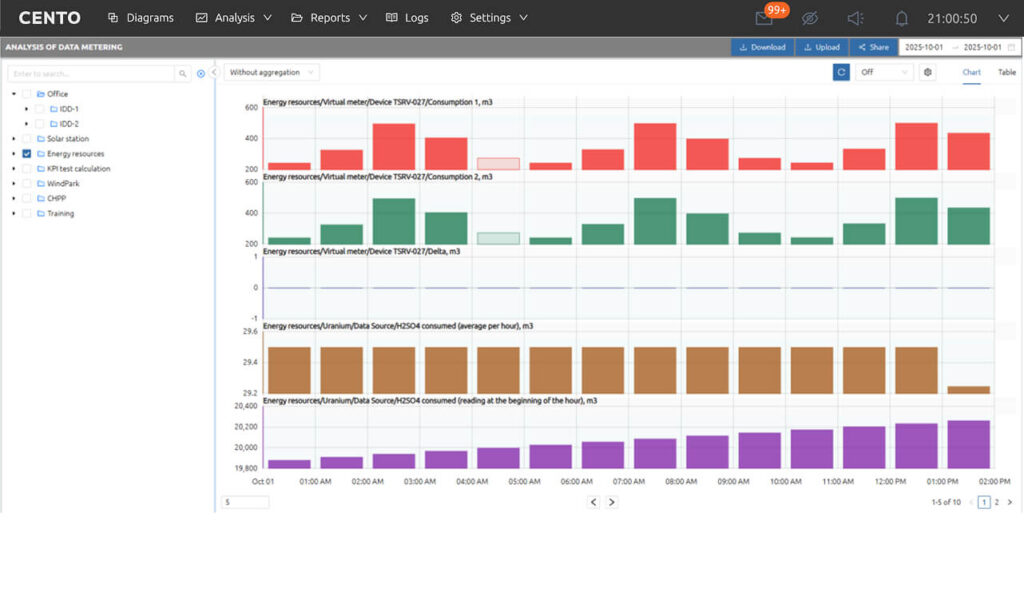This screenshot has width=1024, height=608.
Task: Expand the CHPP tree node arrow
Action: pos(14,198)
